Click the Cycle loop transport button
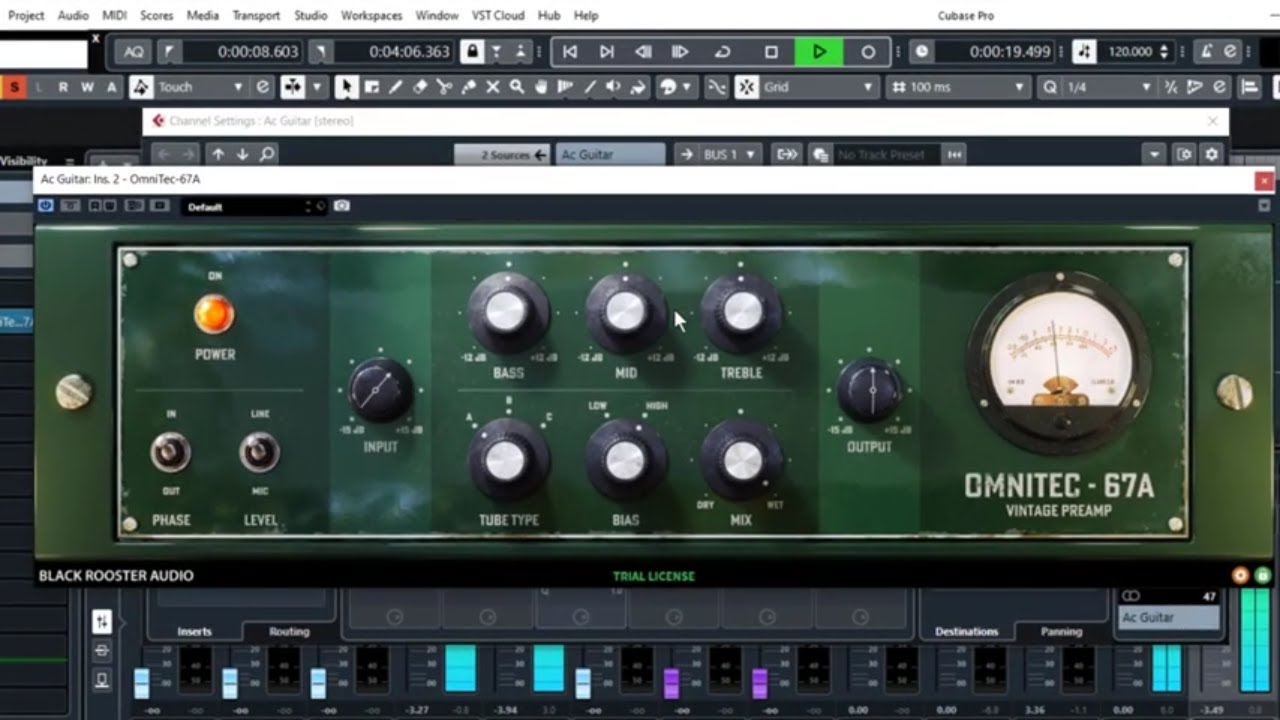1280x720 pixels. coord(722,52)
